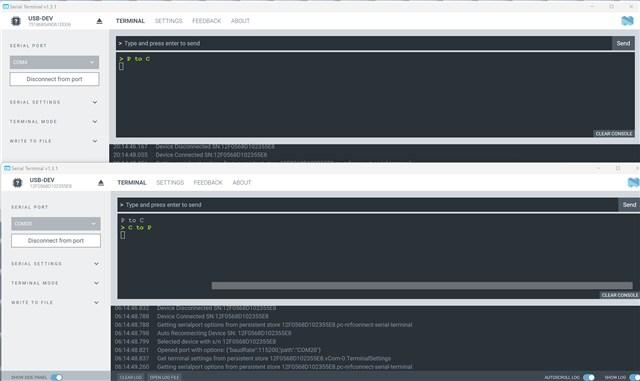Eject the device in the top Serial Terminal window
This screenshot has height=381, width=640.
click(99, 21)
